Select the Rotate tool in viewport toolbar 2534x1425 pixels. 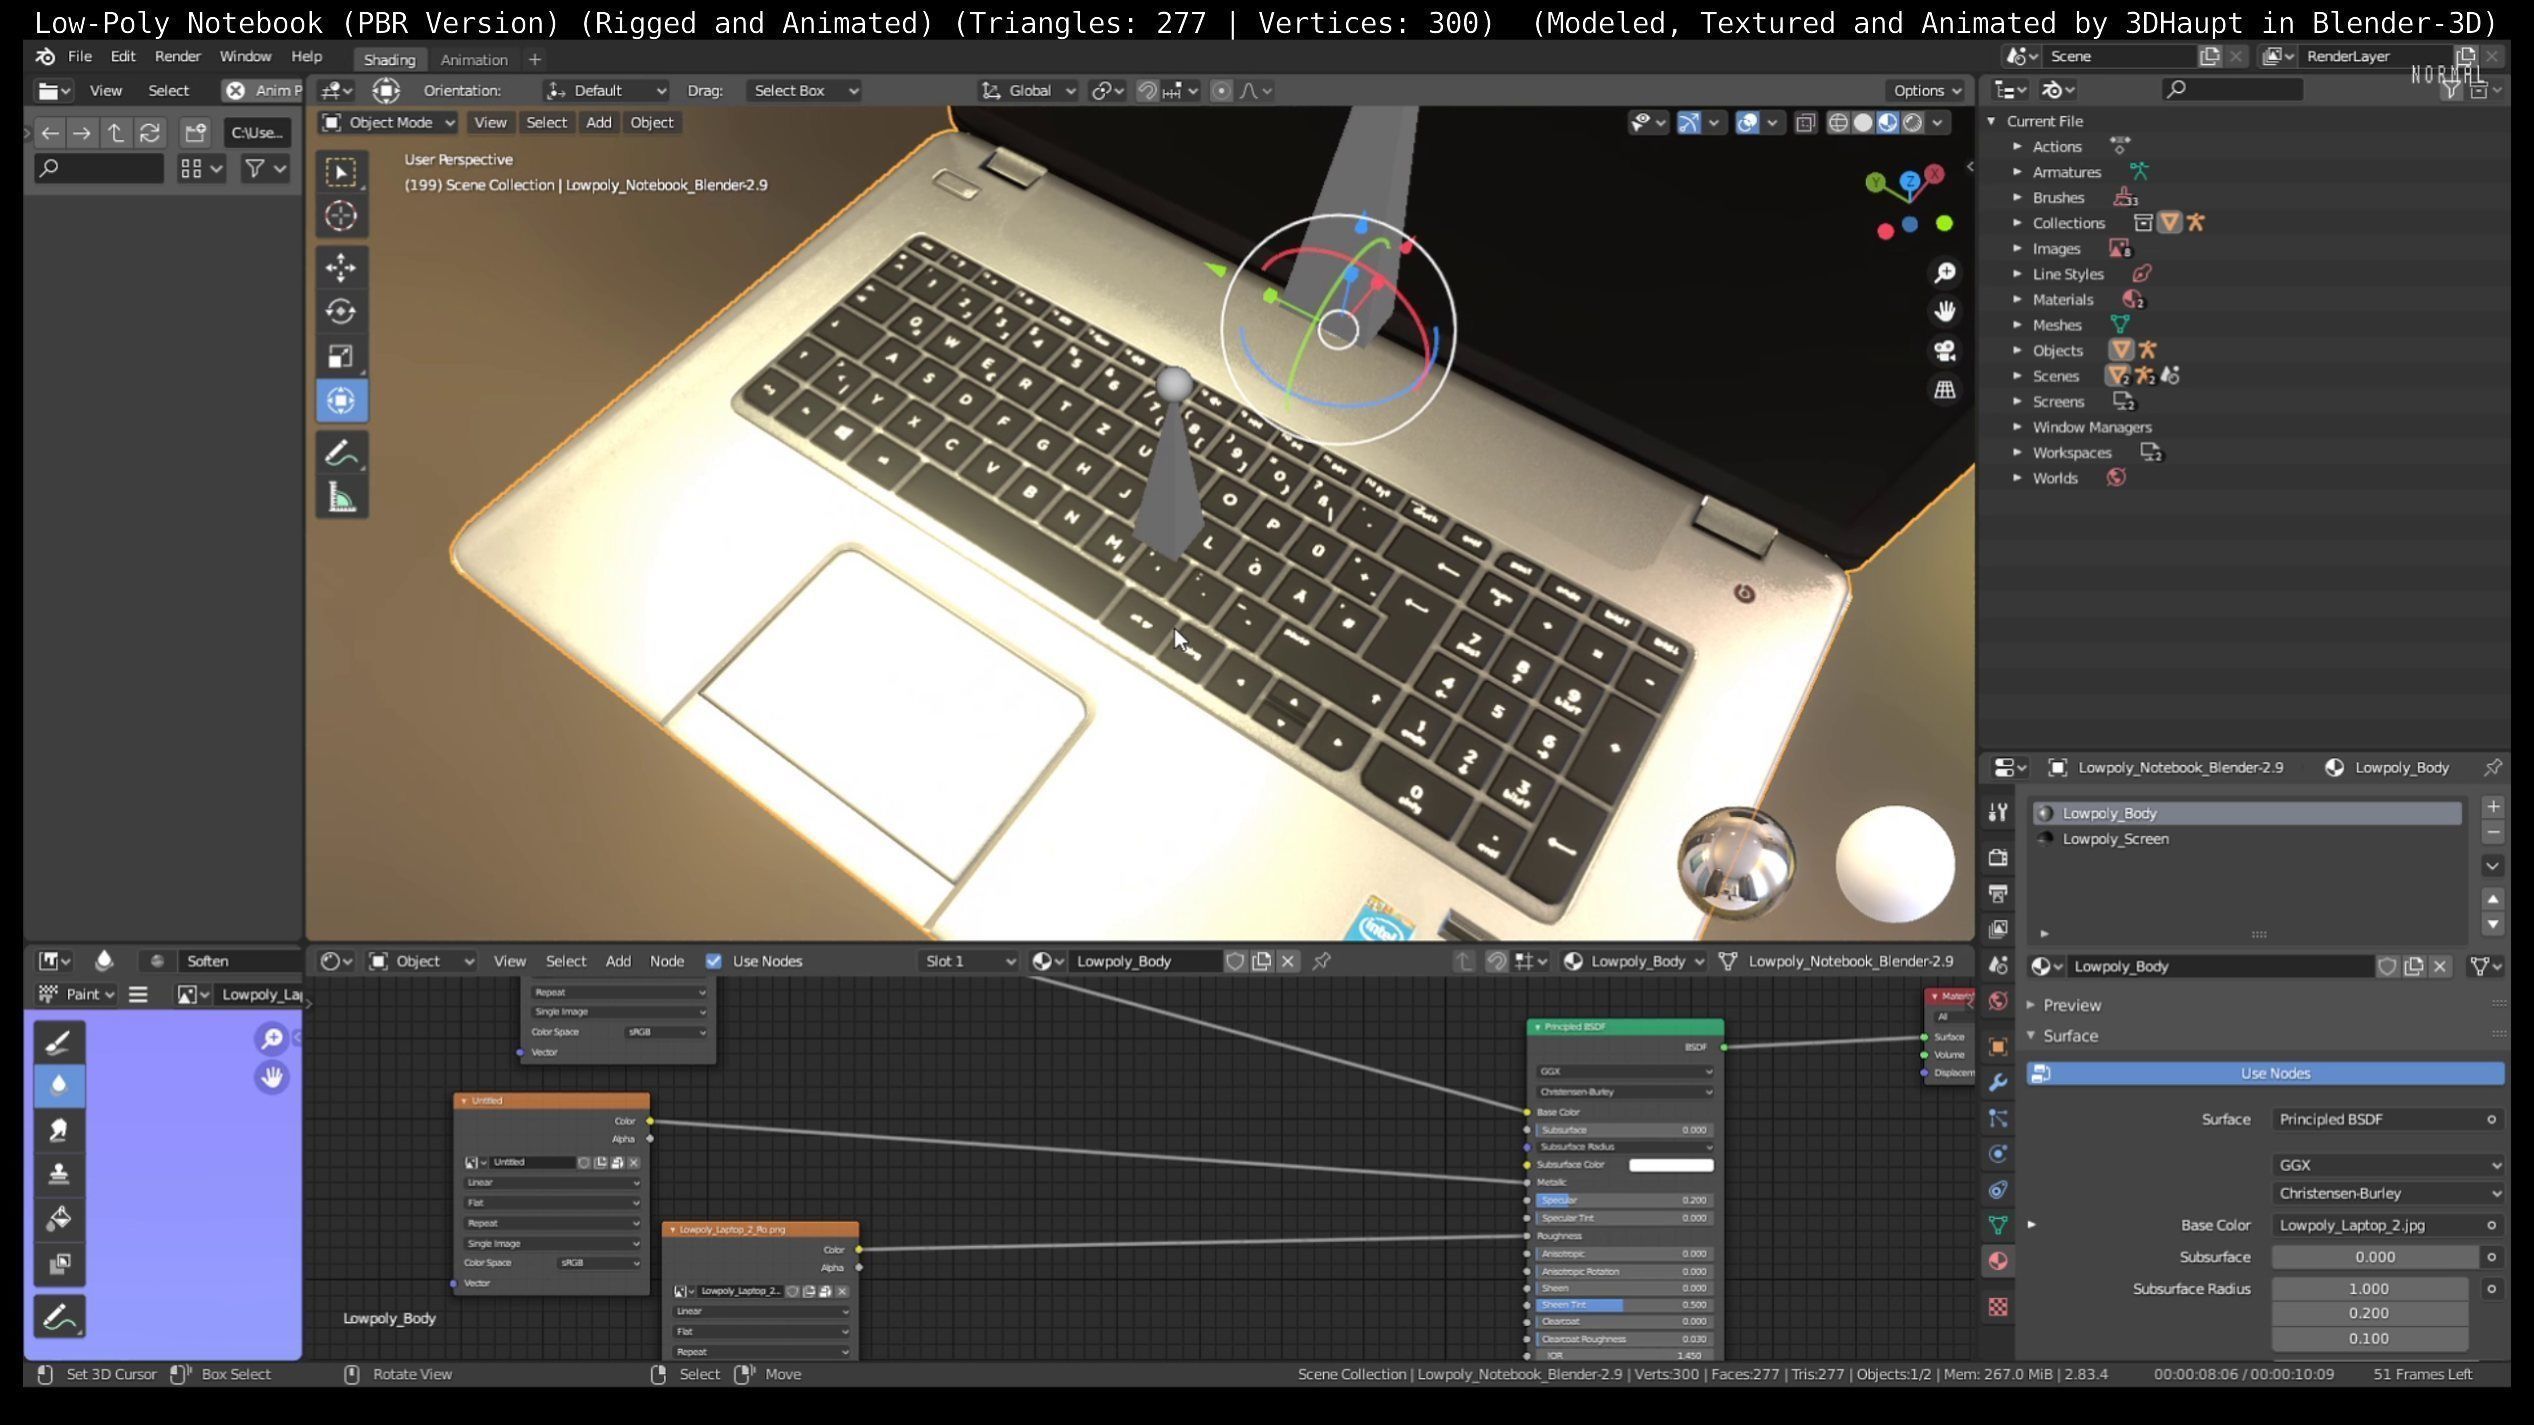point(341,312)
